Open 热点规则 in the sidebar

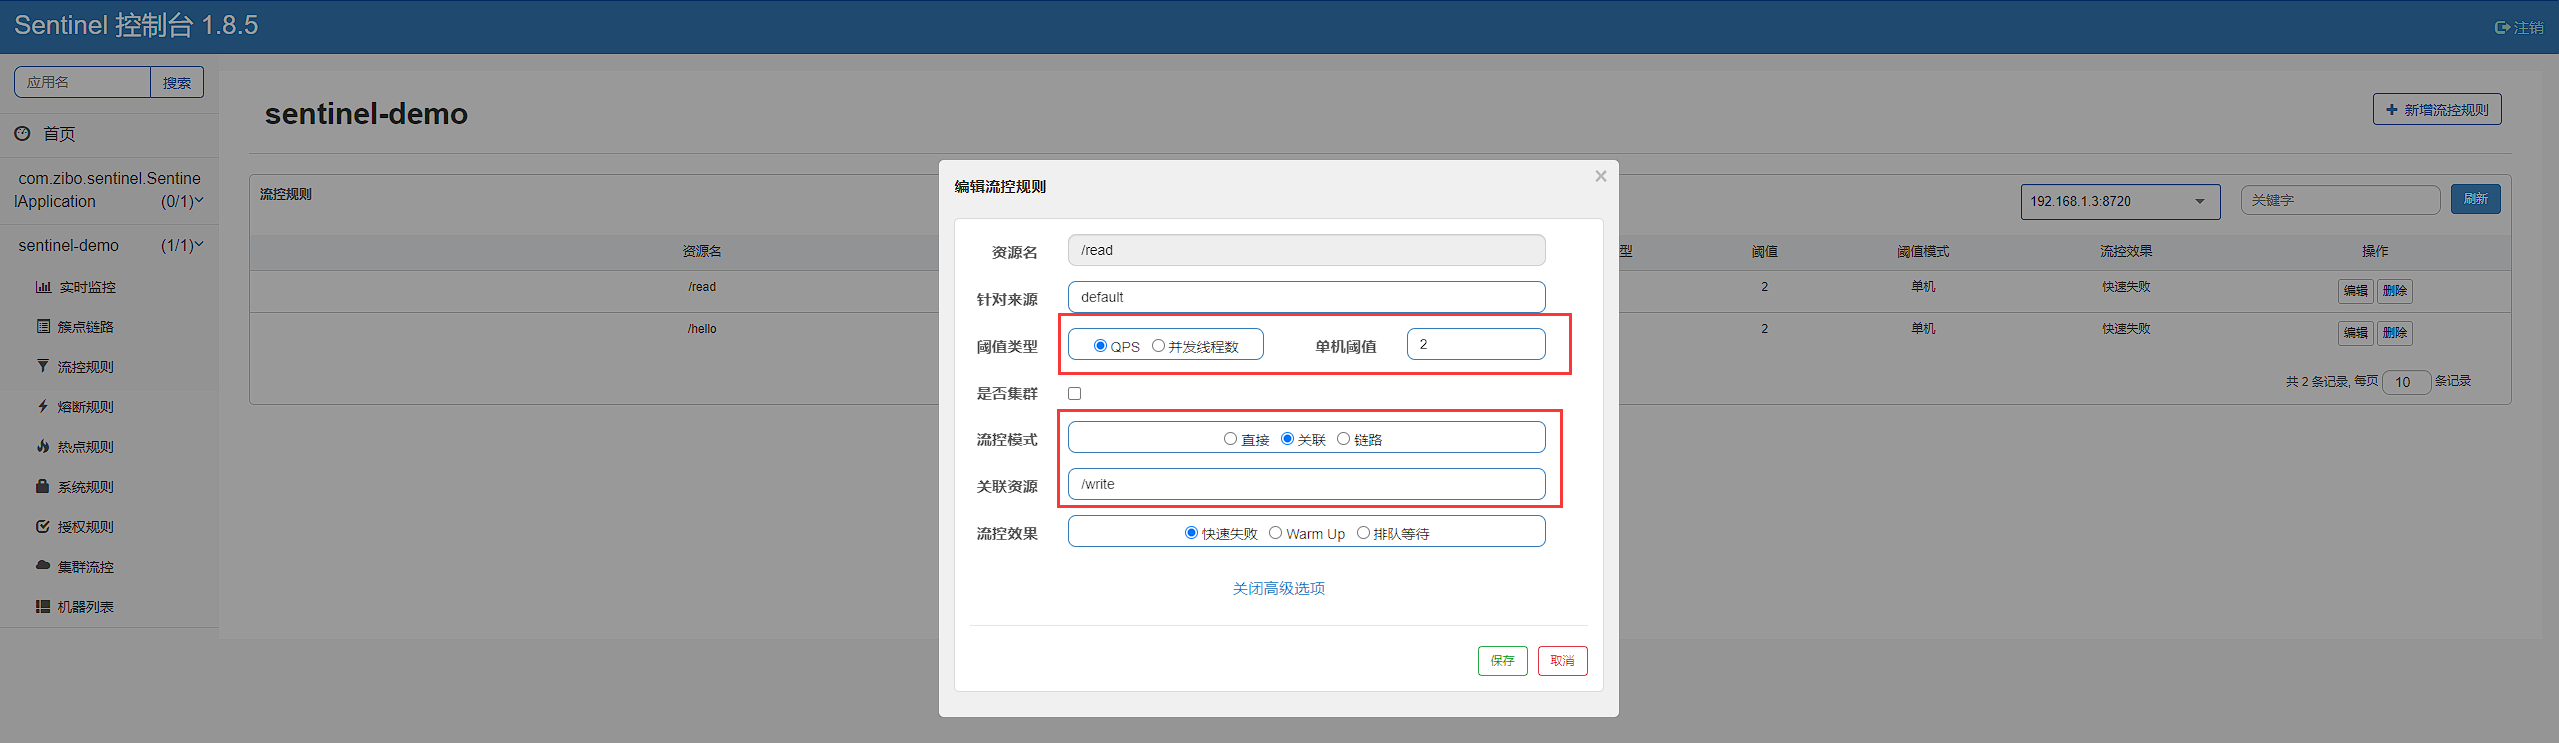[x=86, y=447]
